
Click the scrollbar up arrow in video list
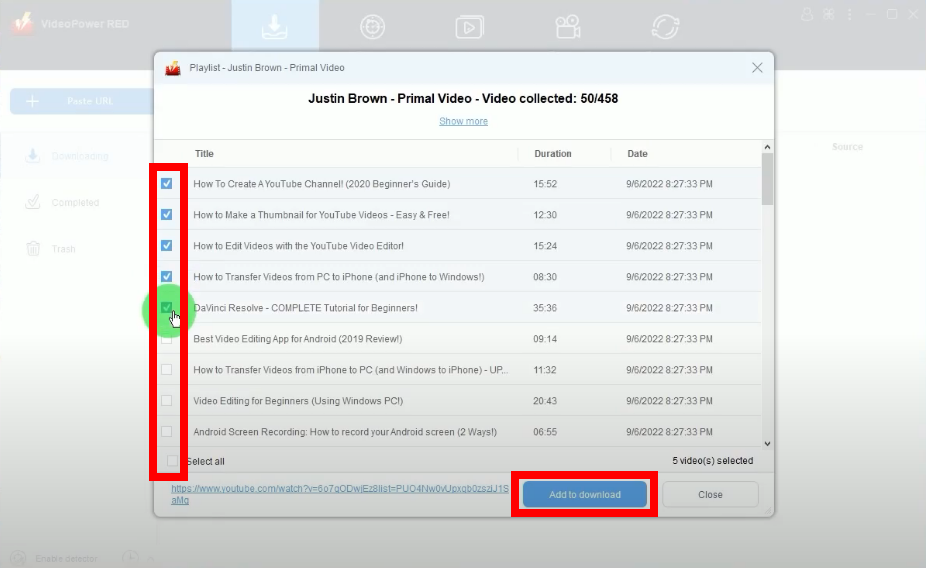pyautogui.click(x=767, y=147)
